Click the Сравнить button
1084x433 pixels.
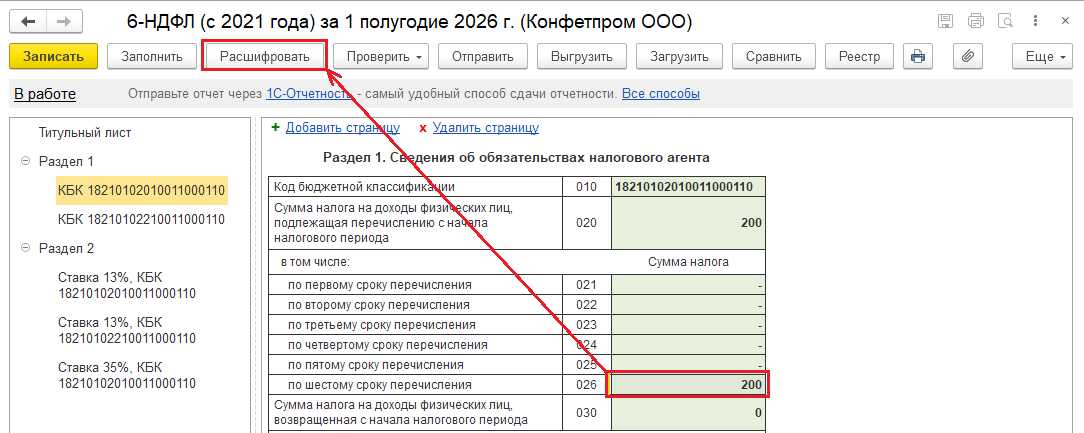774,57
